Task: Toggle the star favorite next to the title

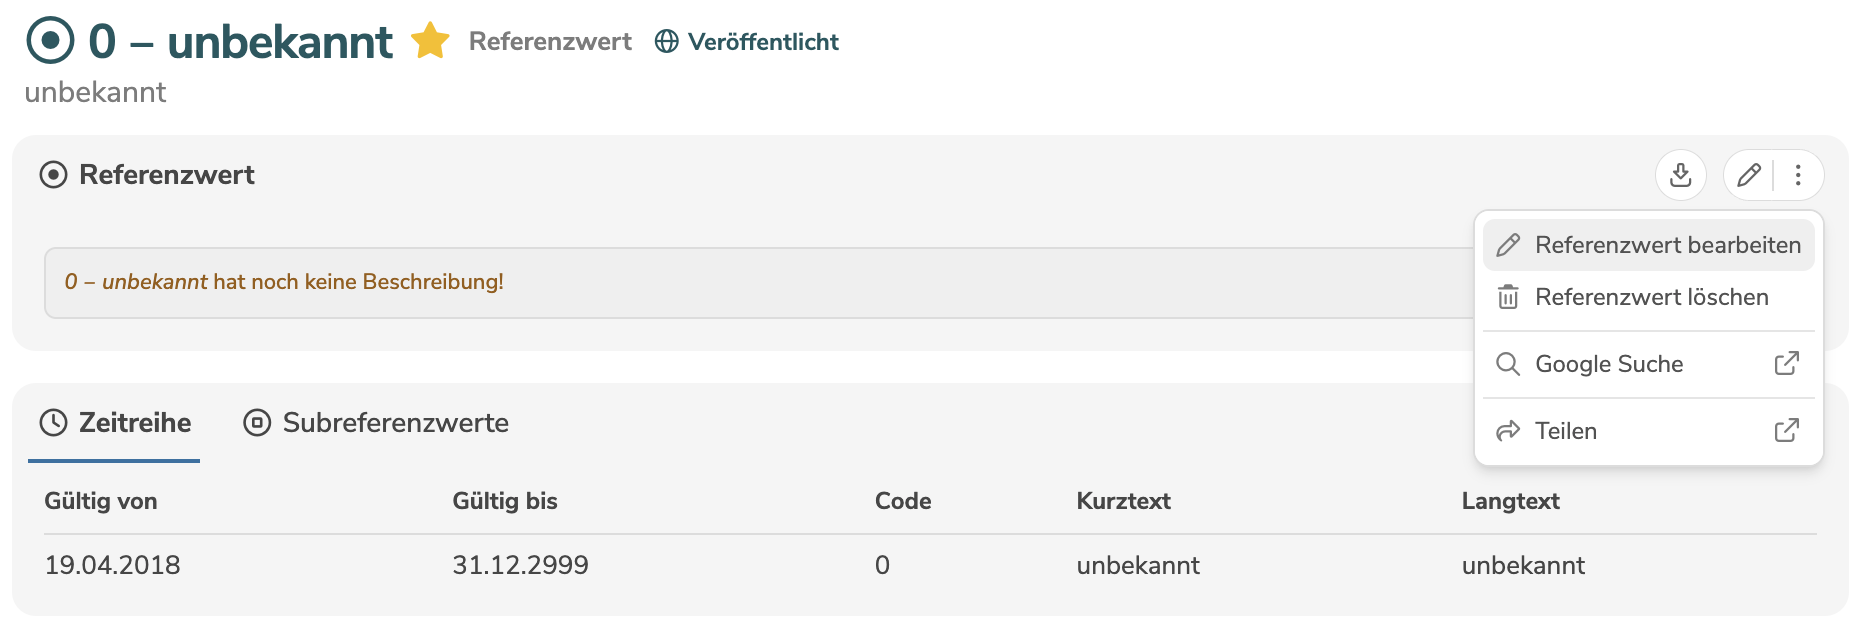Action: 430,41
